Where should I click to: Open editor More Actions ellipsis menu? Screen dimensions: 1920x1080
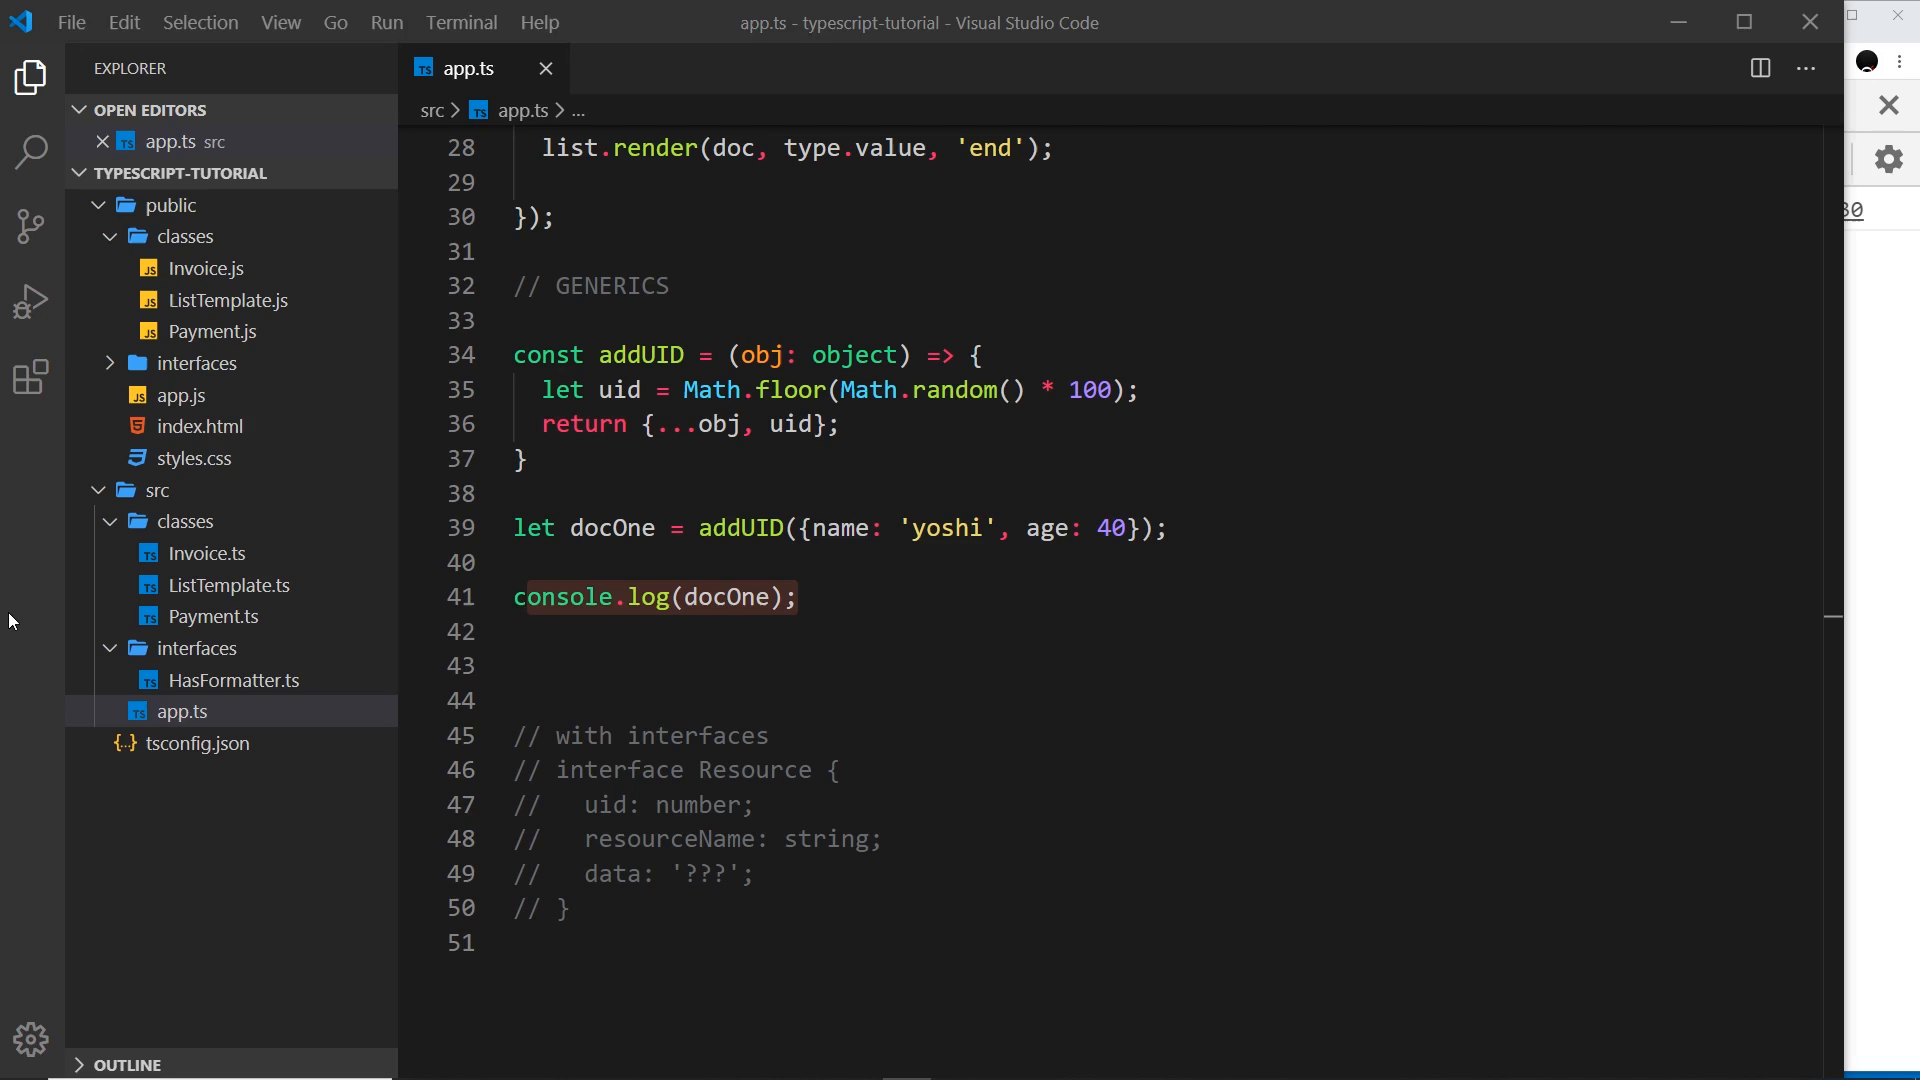tap(1806, 68)
